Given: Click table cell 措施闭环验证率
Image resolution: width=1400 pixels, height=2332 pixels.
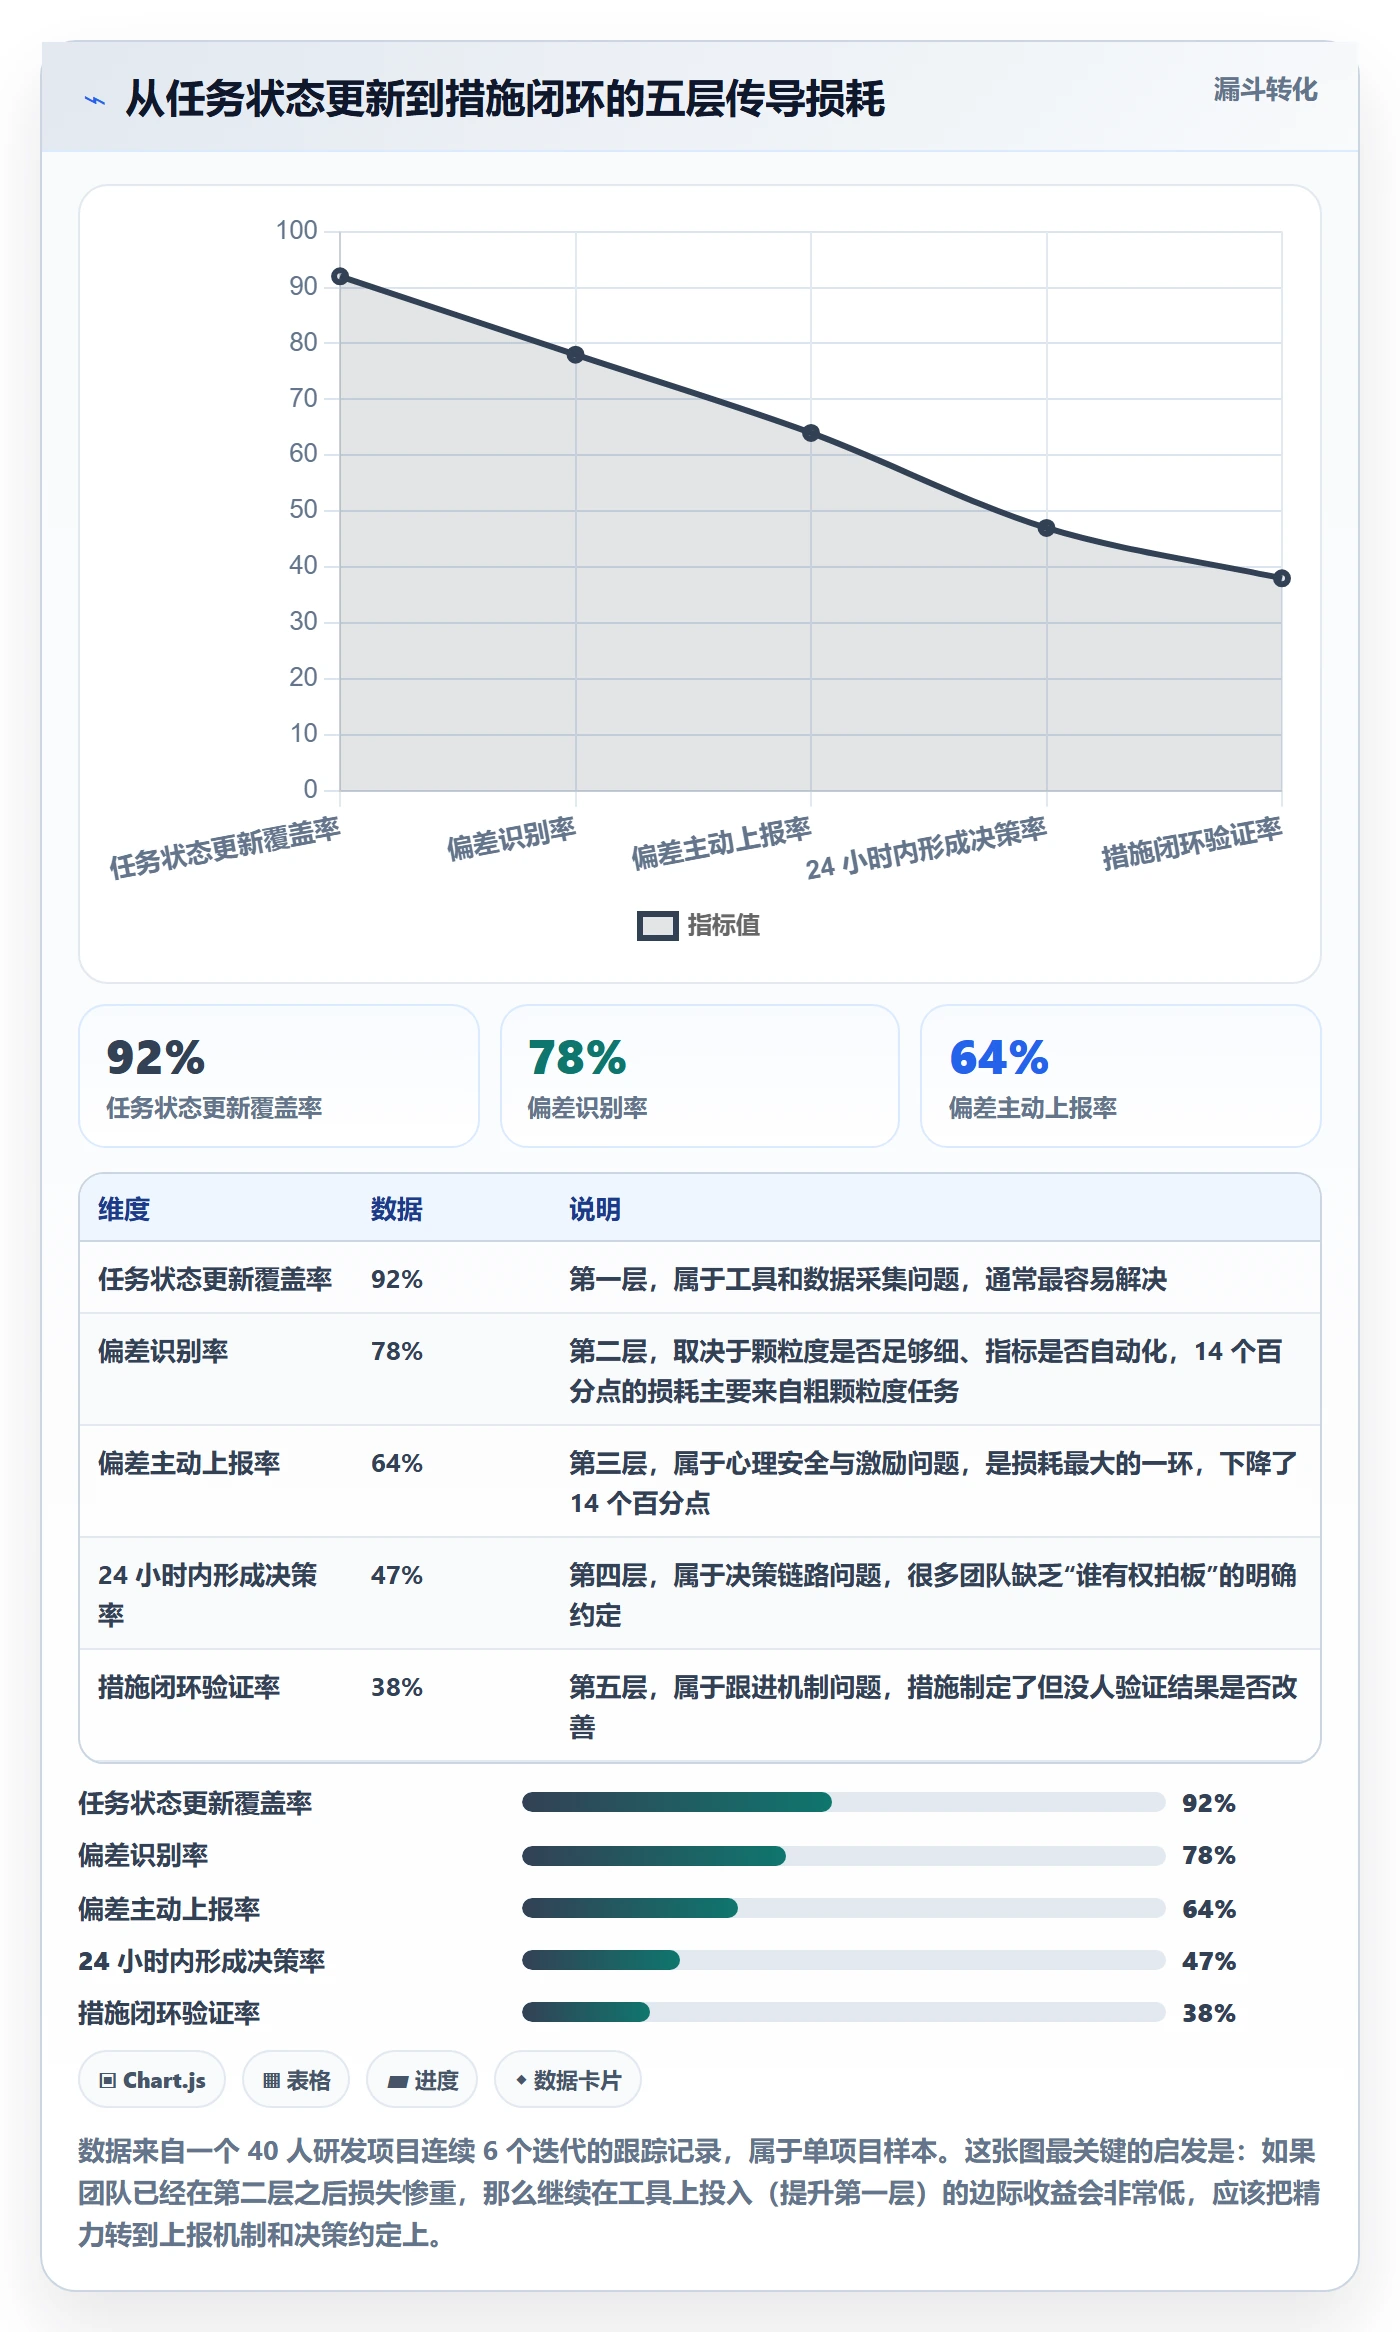Looking at the screenshot, I should pyautogui.click(x=189, y=1687).
